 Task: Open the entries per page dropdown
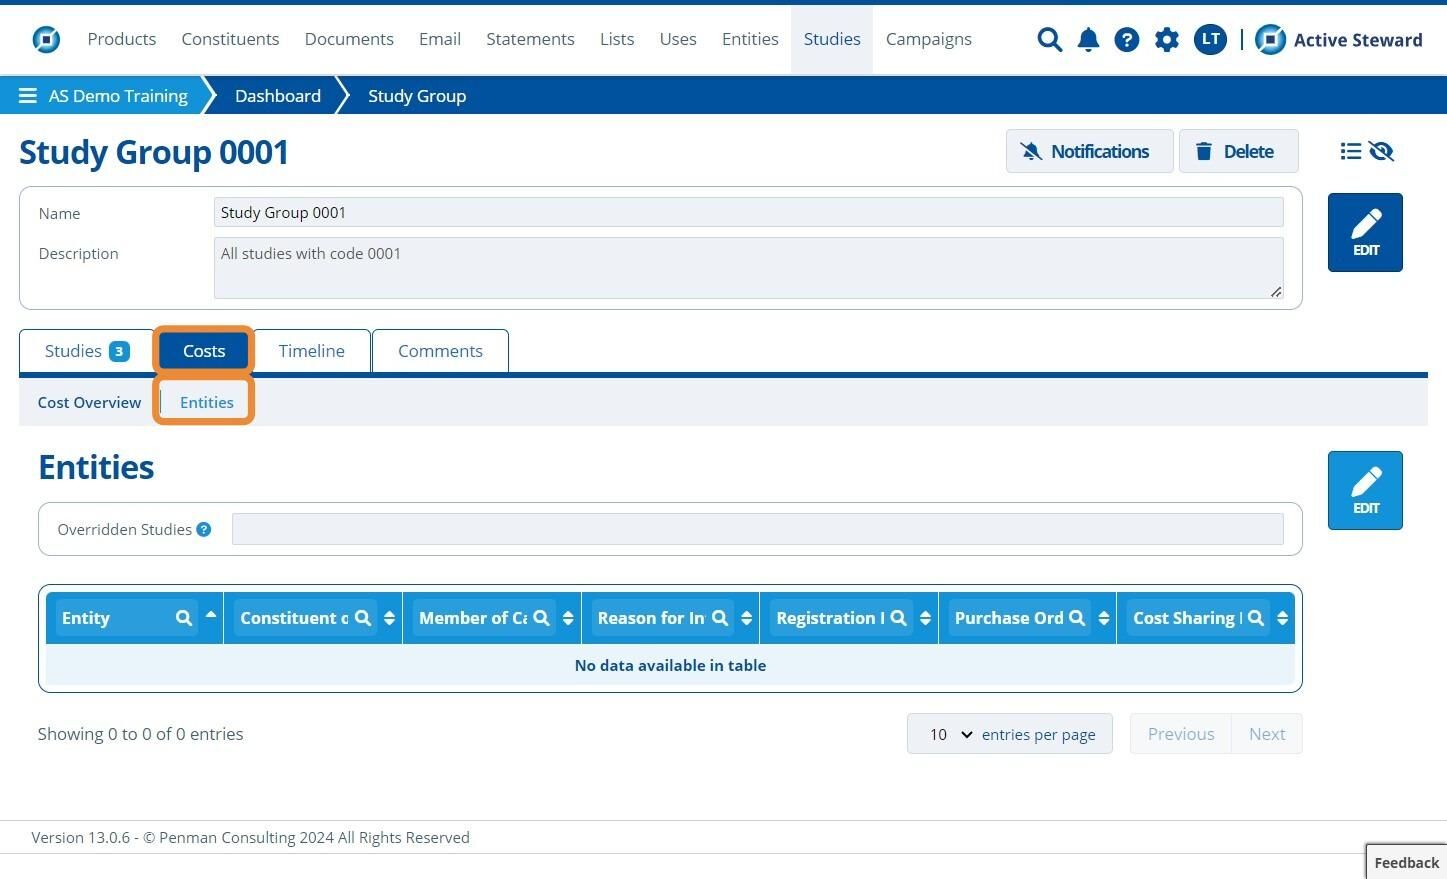coord(950,734)
